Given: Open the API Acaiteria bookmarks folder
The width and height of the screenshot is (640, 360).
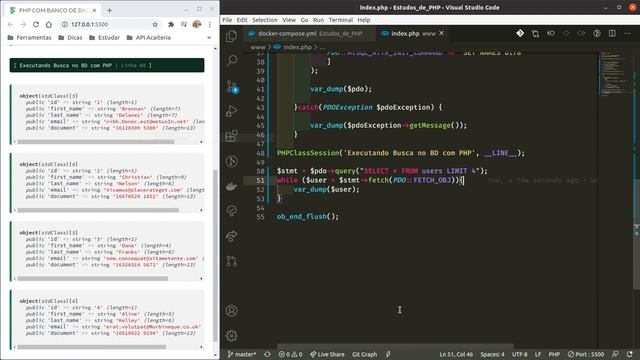Looking at the screenshot, I should (x=149, y=38).
